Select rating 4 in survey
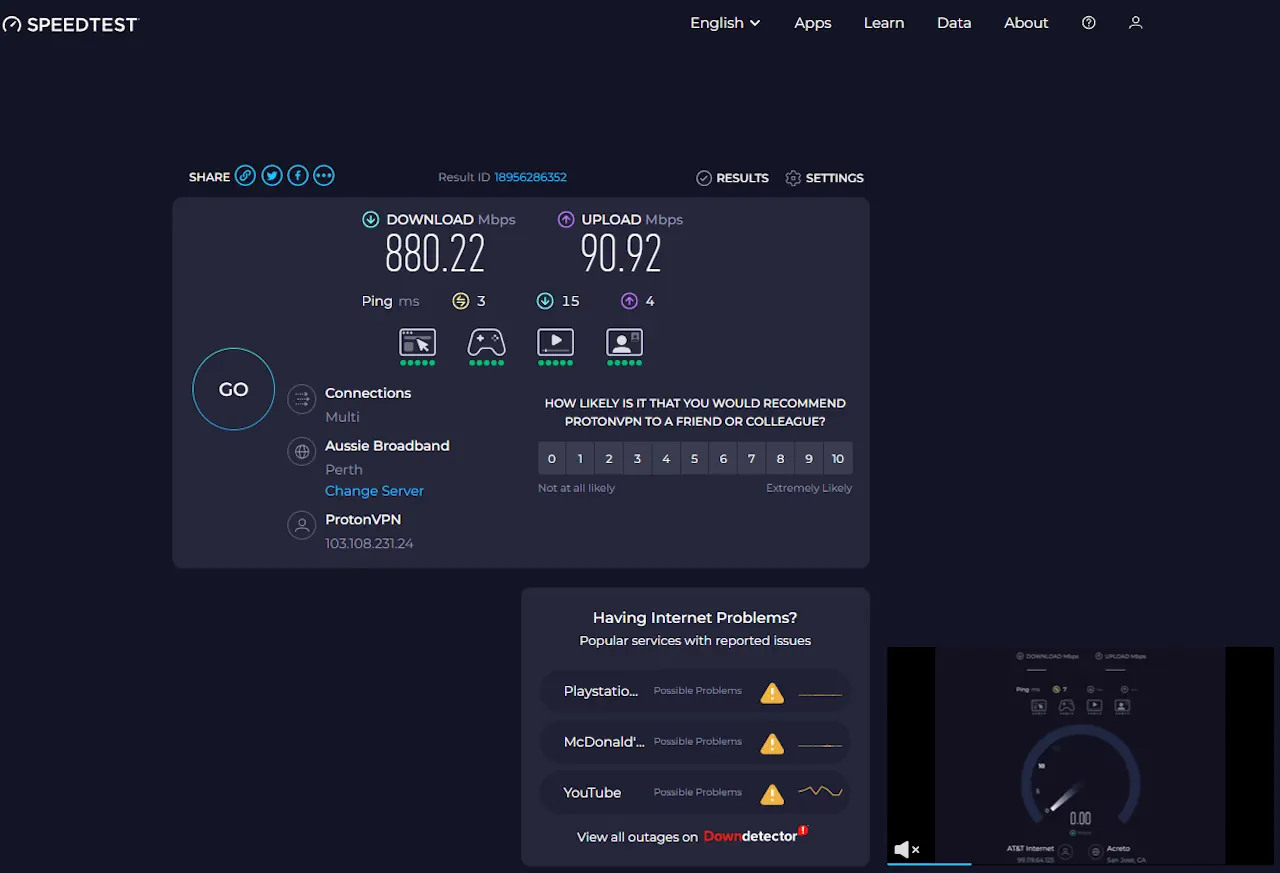The image size is (1280, 873). click(x=666, y=459)
